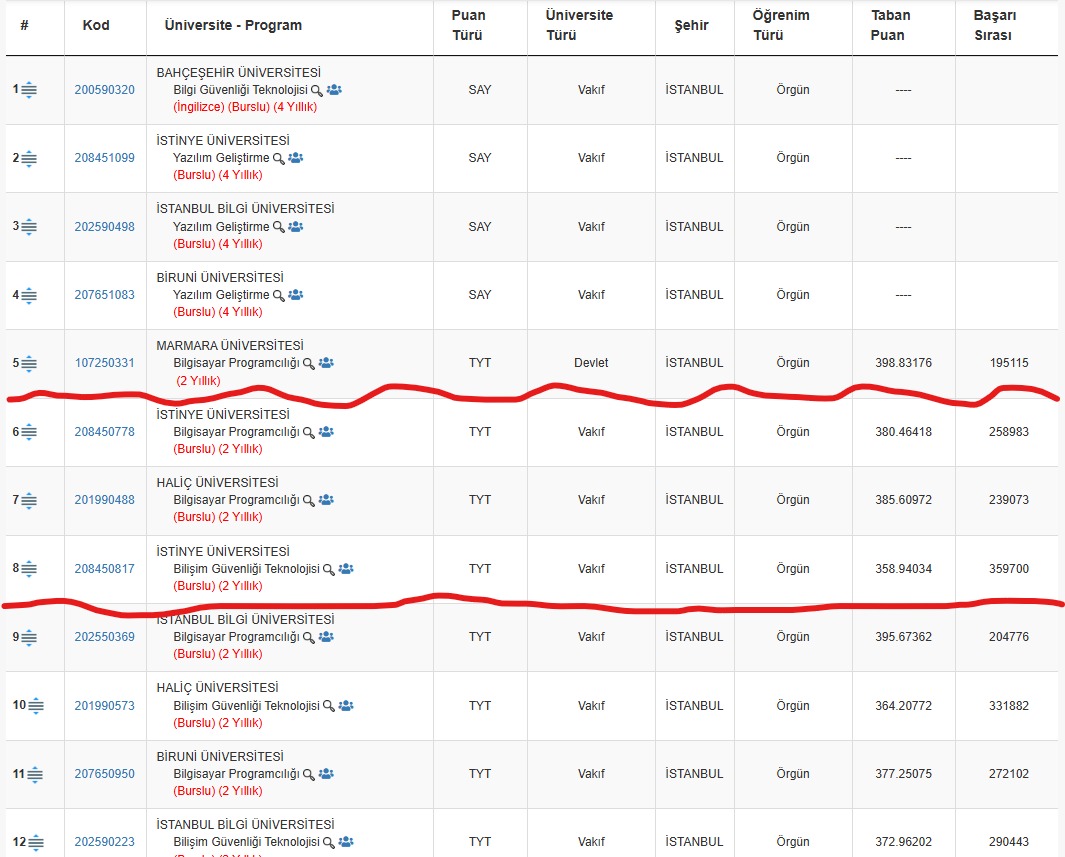1065x857 pixels.
Task: Click people icon for Biruni Yazılım Geliştirme
Action: click(295, 295)
